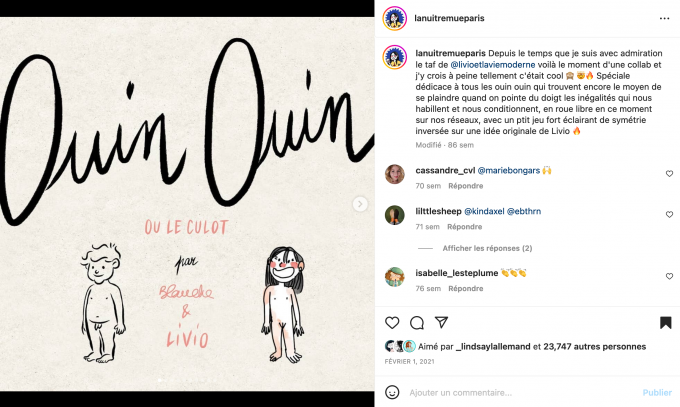Screen dimensions: 680x407
Task: Click the Publier button
Action: coord(657,392)
